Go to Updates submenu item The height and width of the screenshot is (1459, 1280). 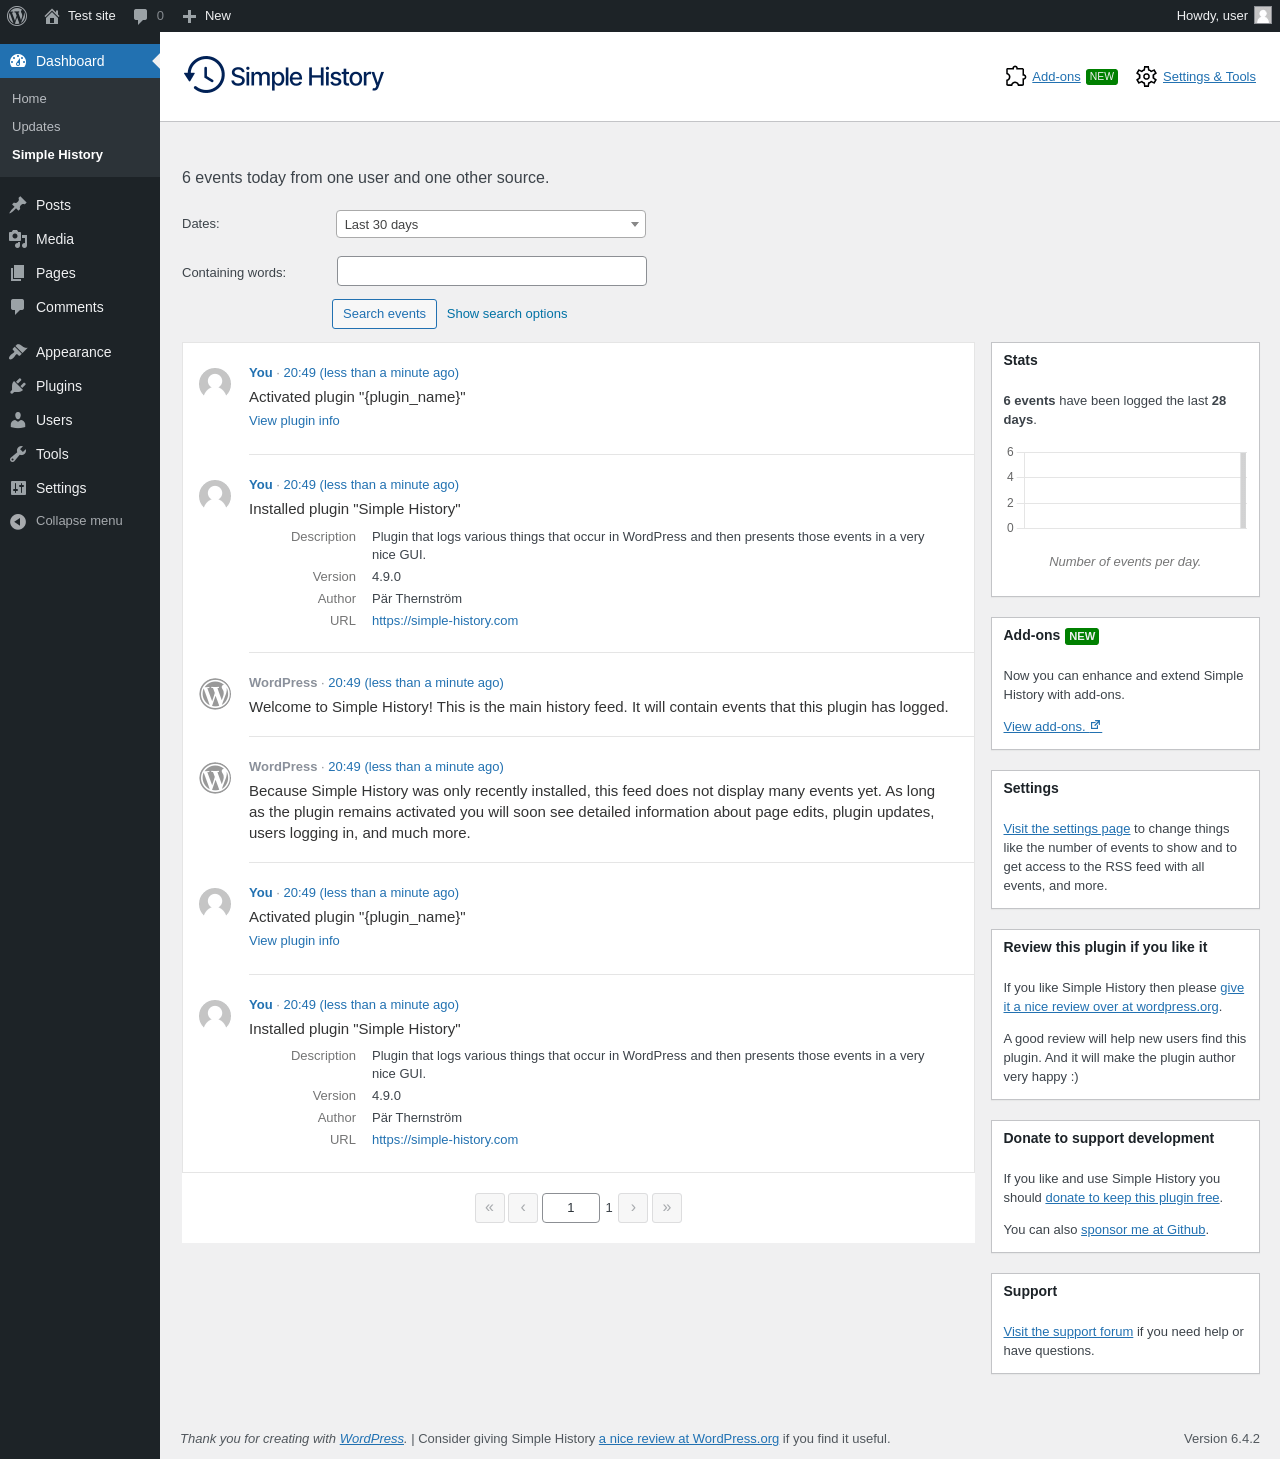(36, 127)
